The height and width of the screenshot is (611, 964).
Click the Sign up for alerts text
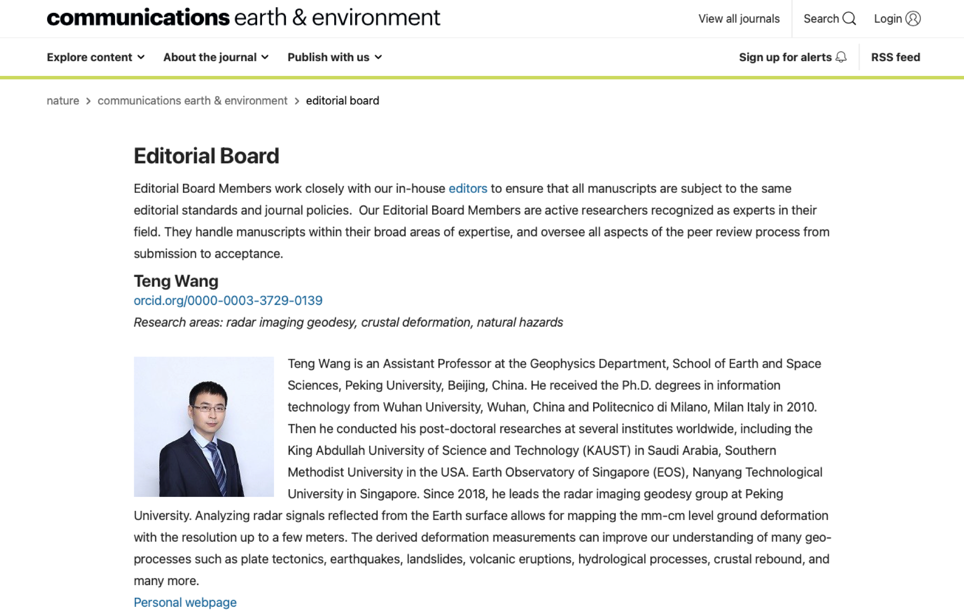(785, 58)
